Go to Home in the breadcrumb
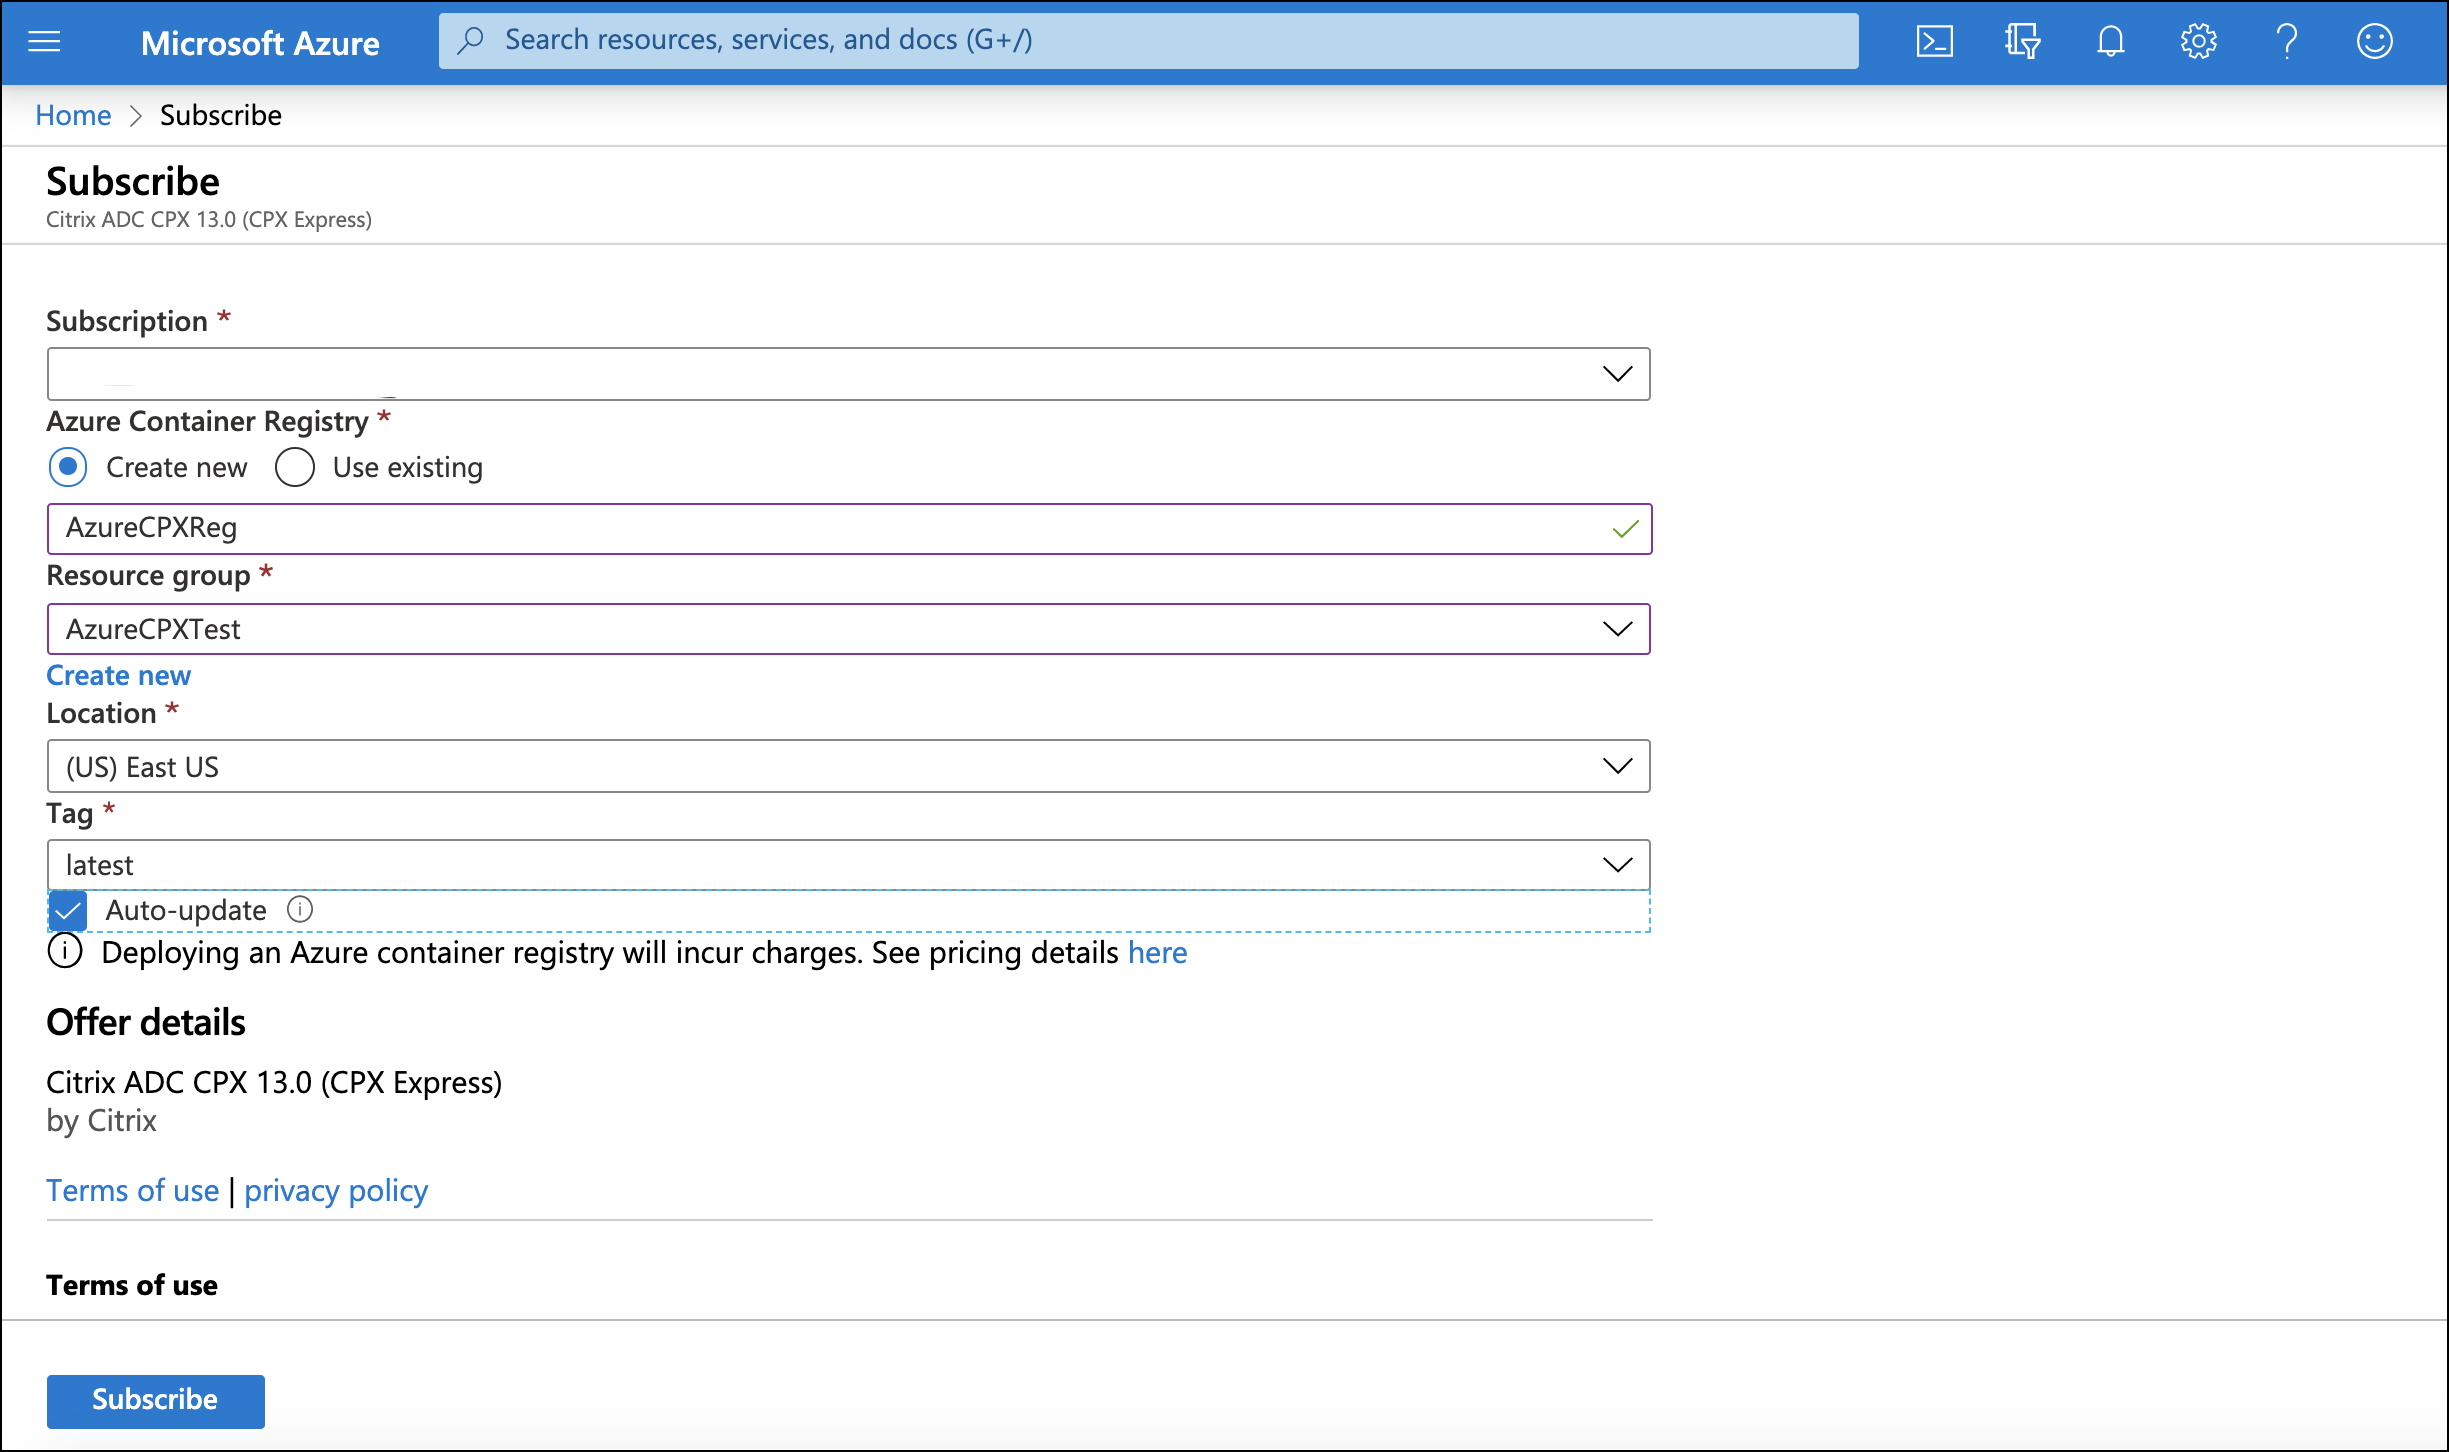 tap(73, 115)
